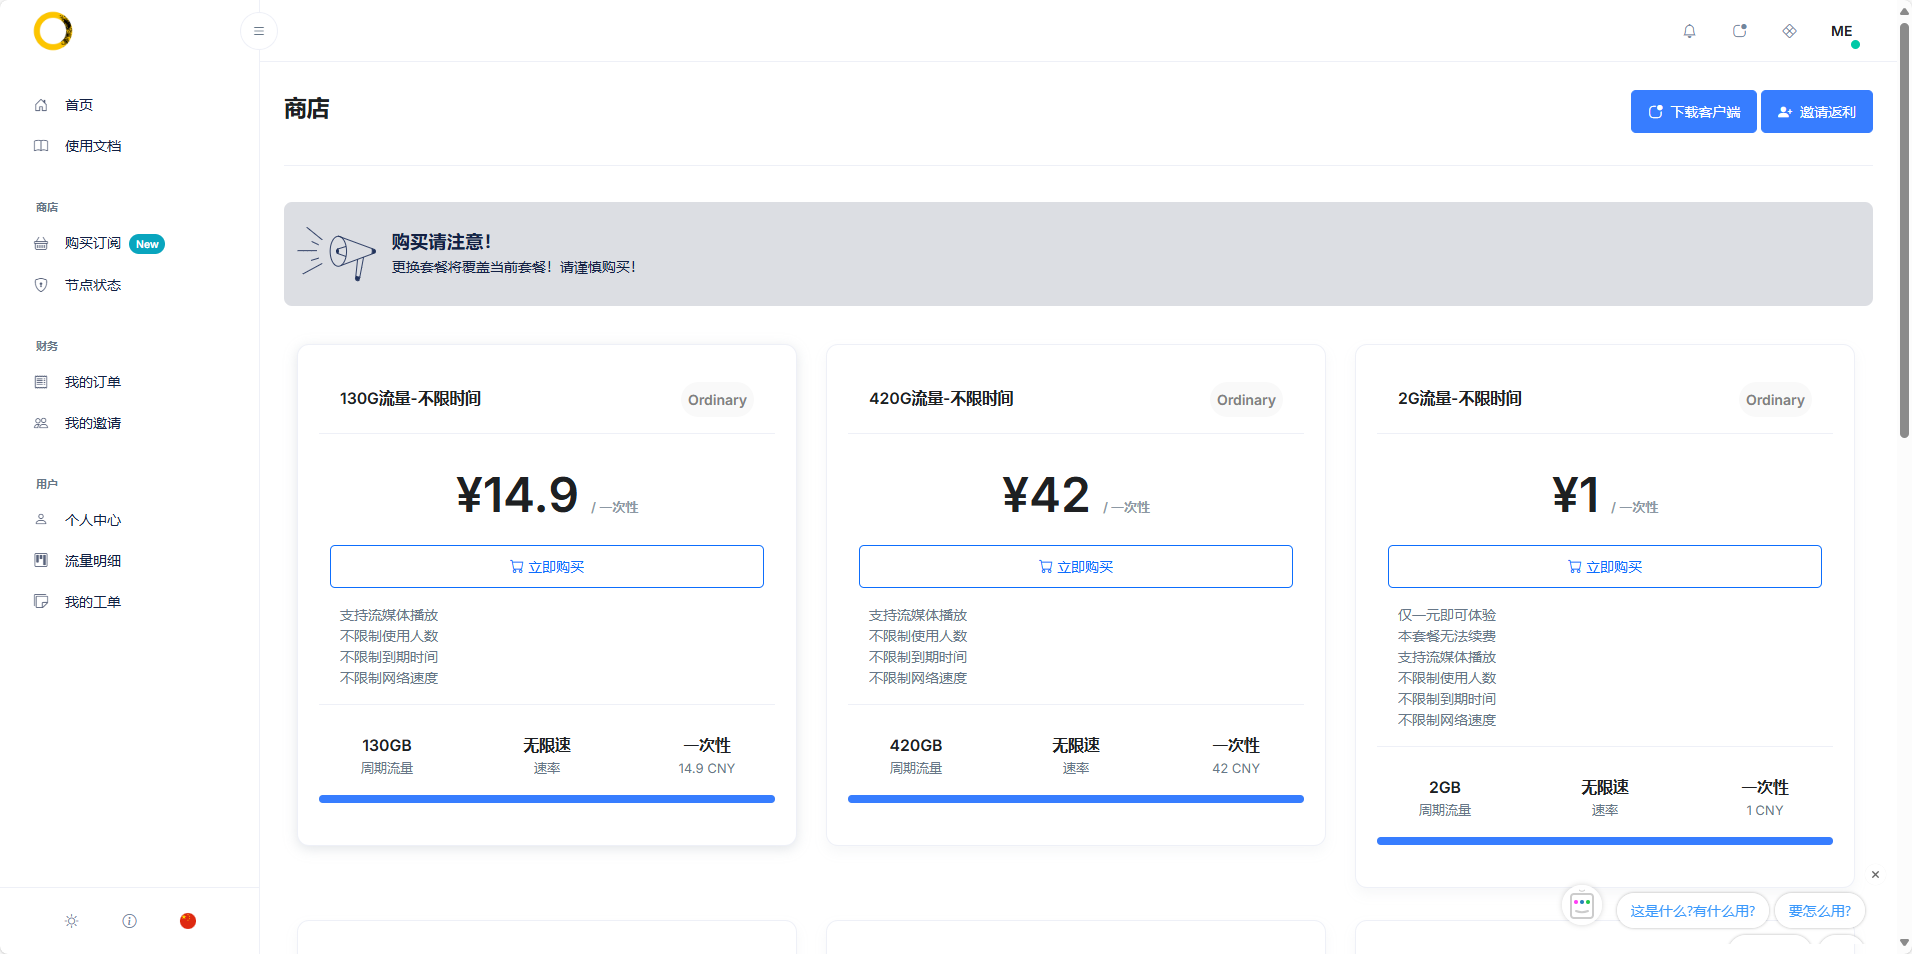The width and height of the screenshot is (1912, 954).
Task: Click the 邀请返利 button
Action: point(1816,112)
